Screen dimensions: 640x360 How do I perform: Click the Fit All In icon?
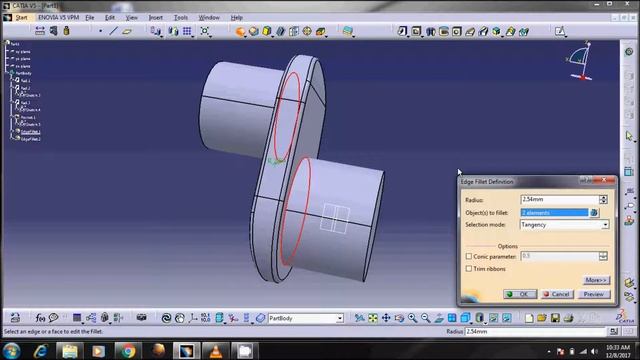point(373,318)
